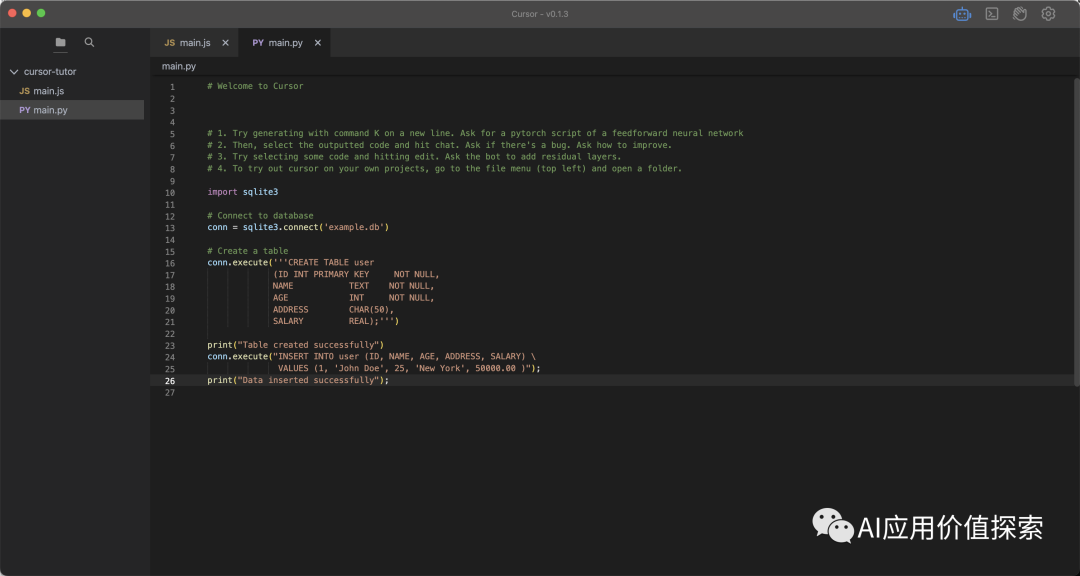Click the 'import sqlite3' line

(242, 192)
